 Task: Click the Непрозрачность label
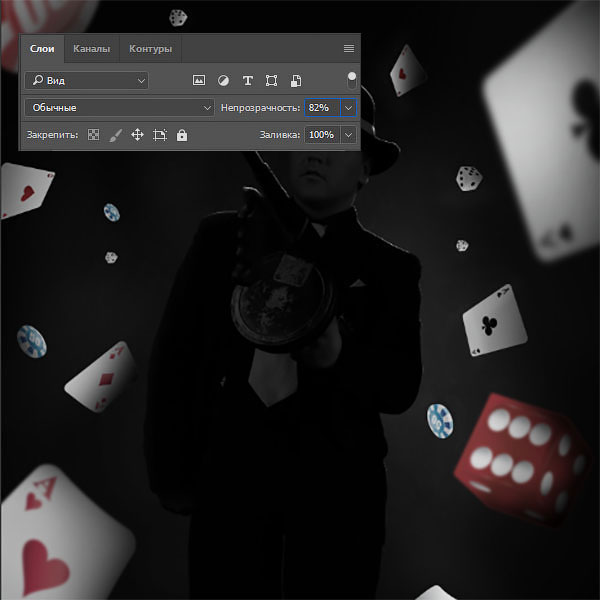point(260,108)
